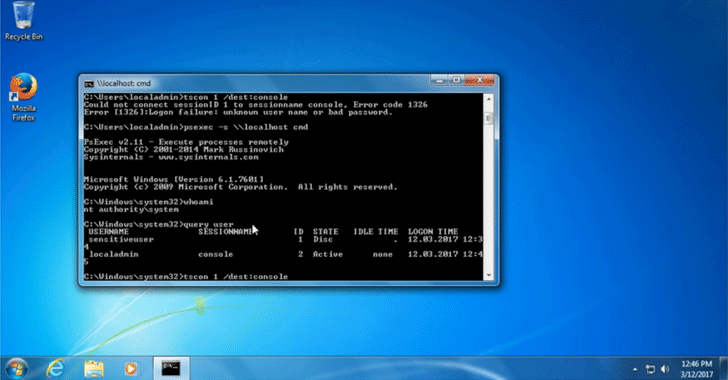
Task: Click the cmd window title bar icon
Action: (x=89, y=84)
